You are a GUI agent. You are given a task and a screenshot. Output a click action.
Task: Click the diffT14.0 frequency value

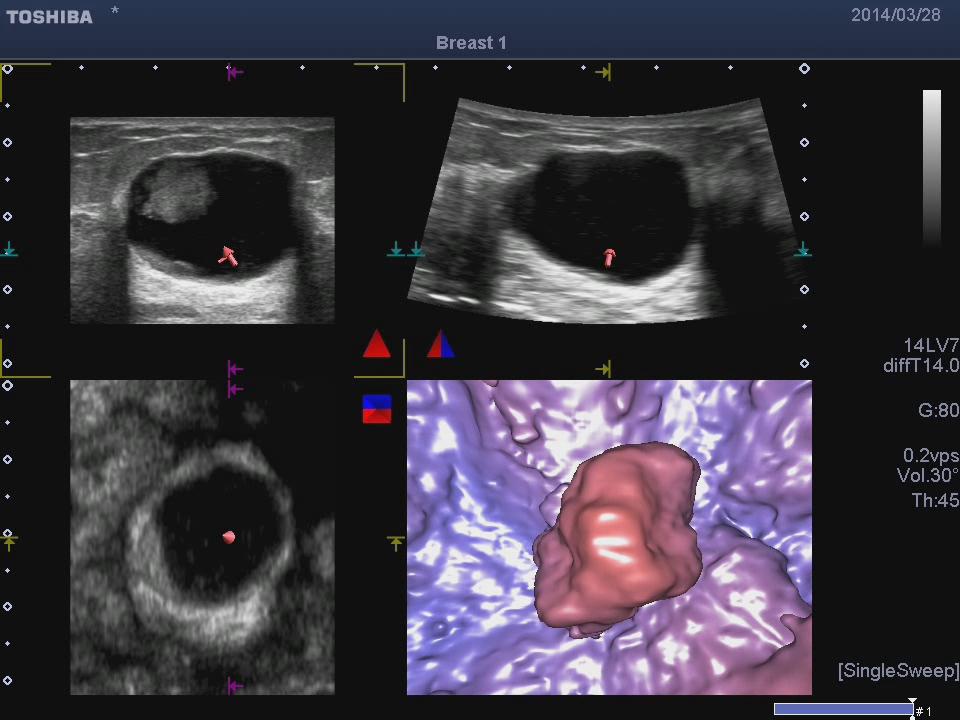[x=921, y=366]
